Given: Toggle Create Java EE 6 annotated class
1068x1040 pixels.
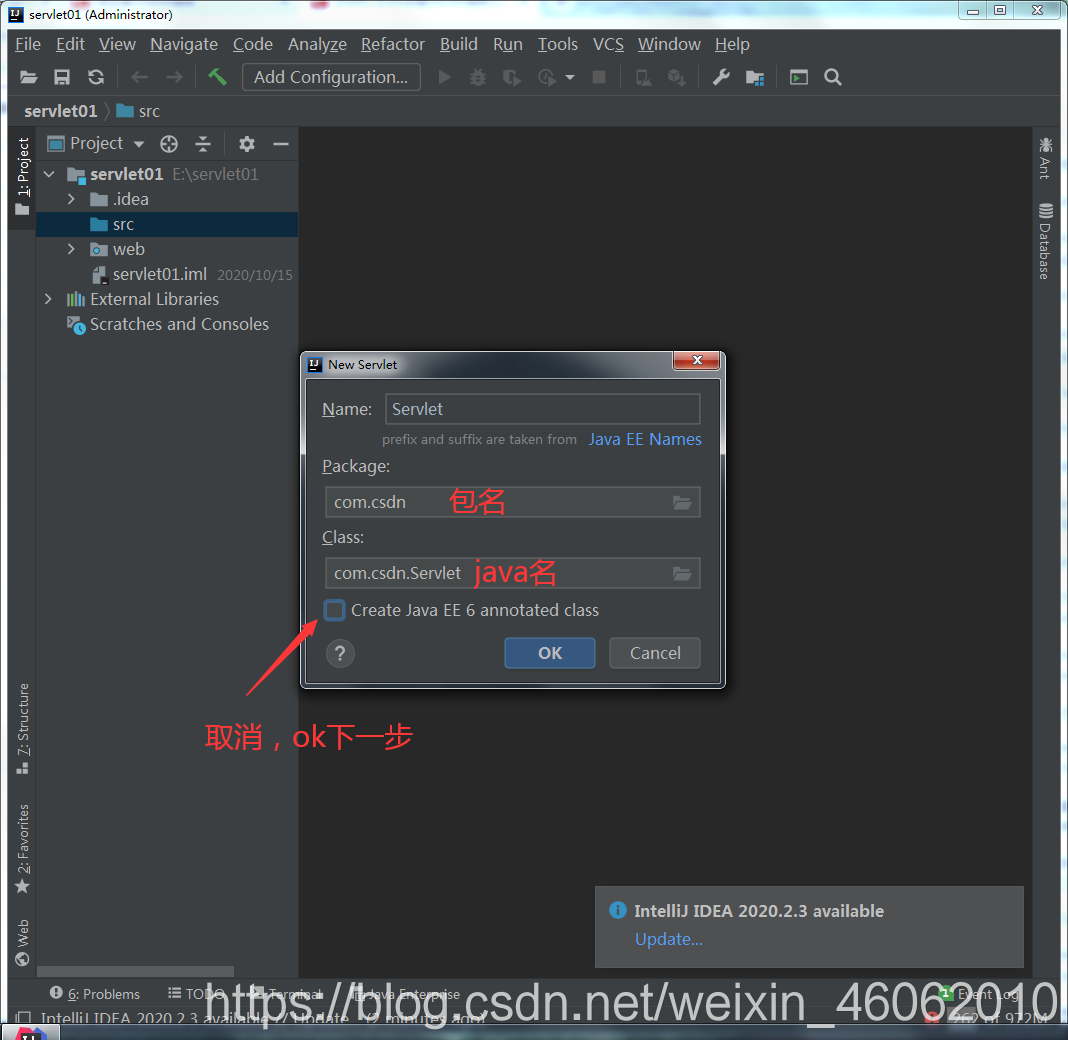Looking at the screenshot, I should tap(334, 610).
